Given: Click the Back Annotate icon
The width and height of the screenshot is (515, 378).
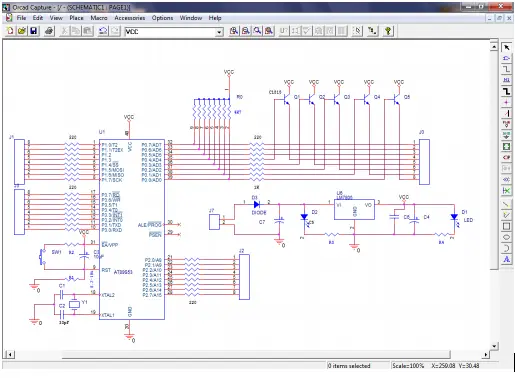Looking at the screenshot, I should pos(295,31).
